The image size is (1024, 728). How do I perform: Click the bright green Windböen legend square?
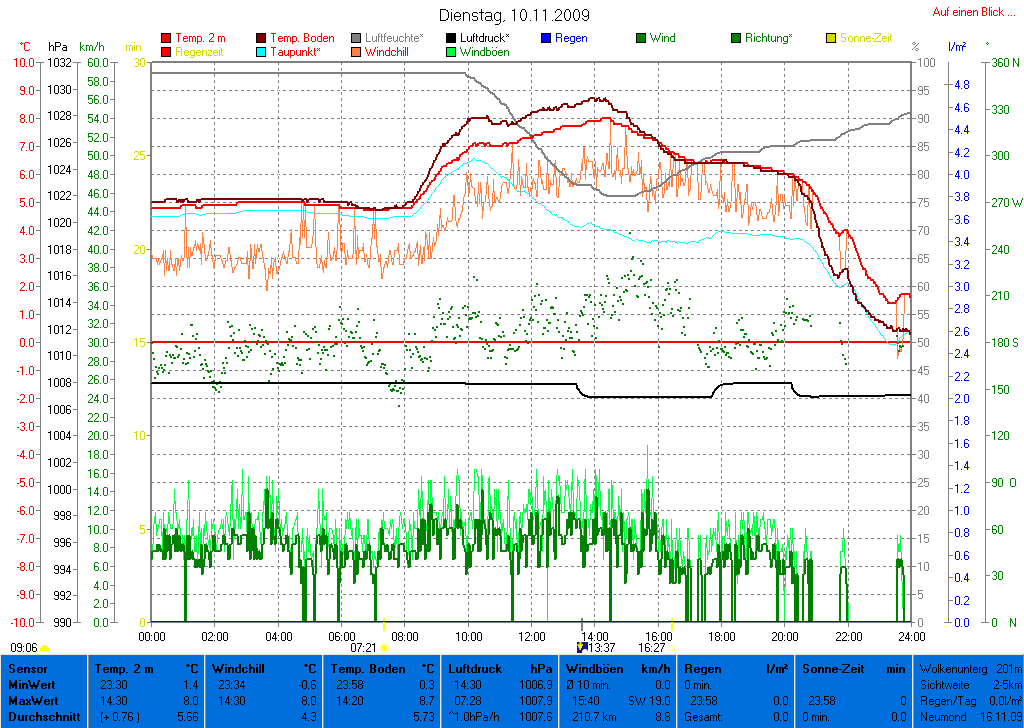click(451, 52)
